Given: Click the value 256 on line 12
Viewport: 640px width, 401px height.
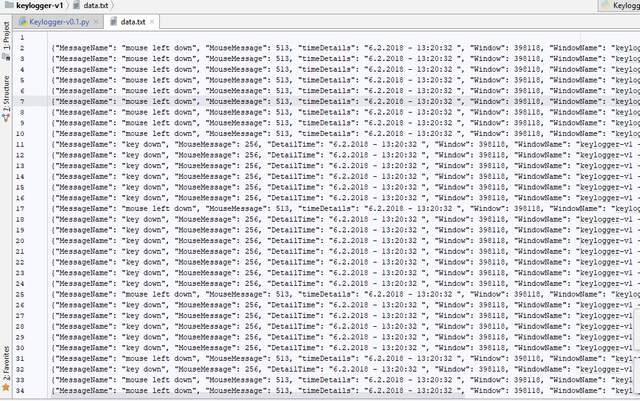Looking at the screenshot, I should 251,155.
